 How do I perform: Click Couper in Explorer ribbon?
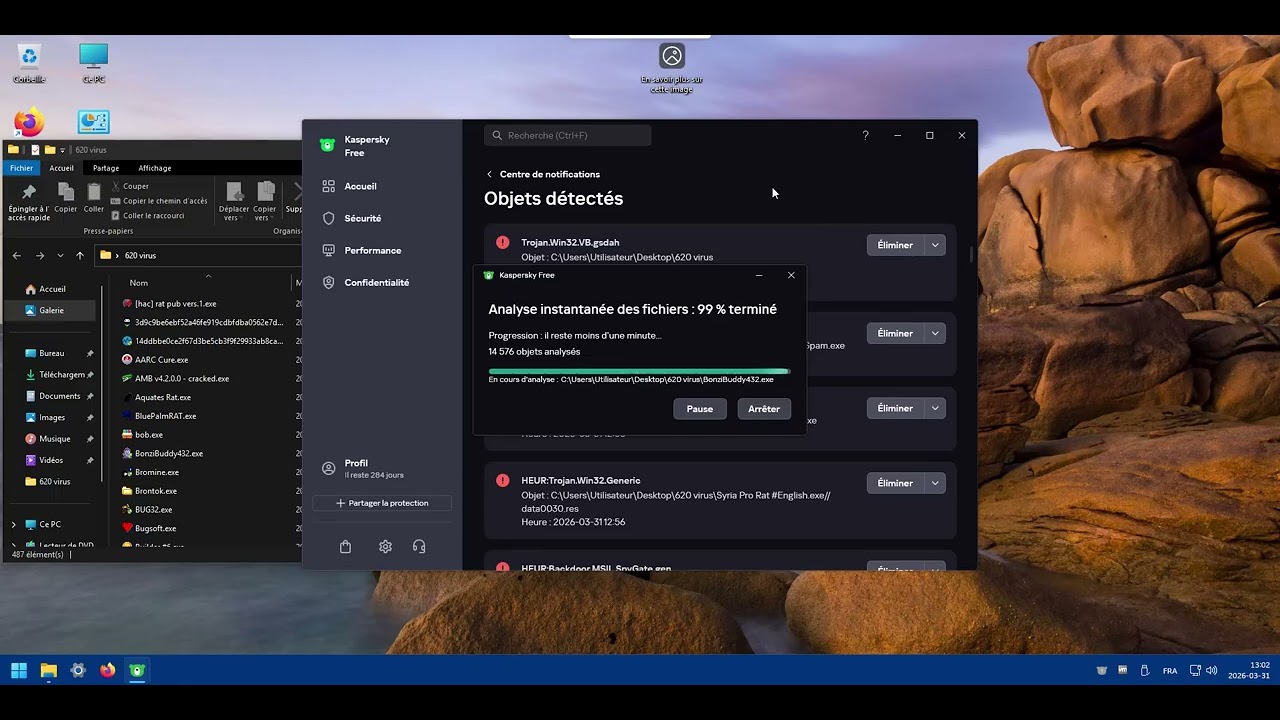point(130,186)
